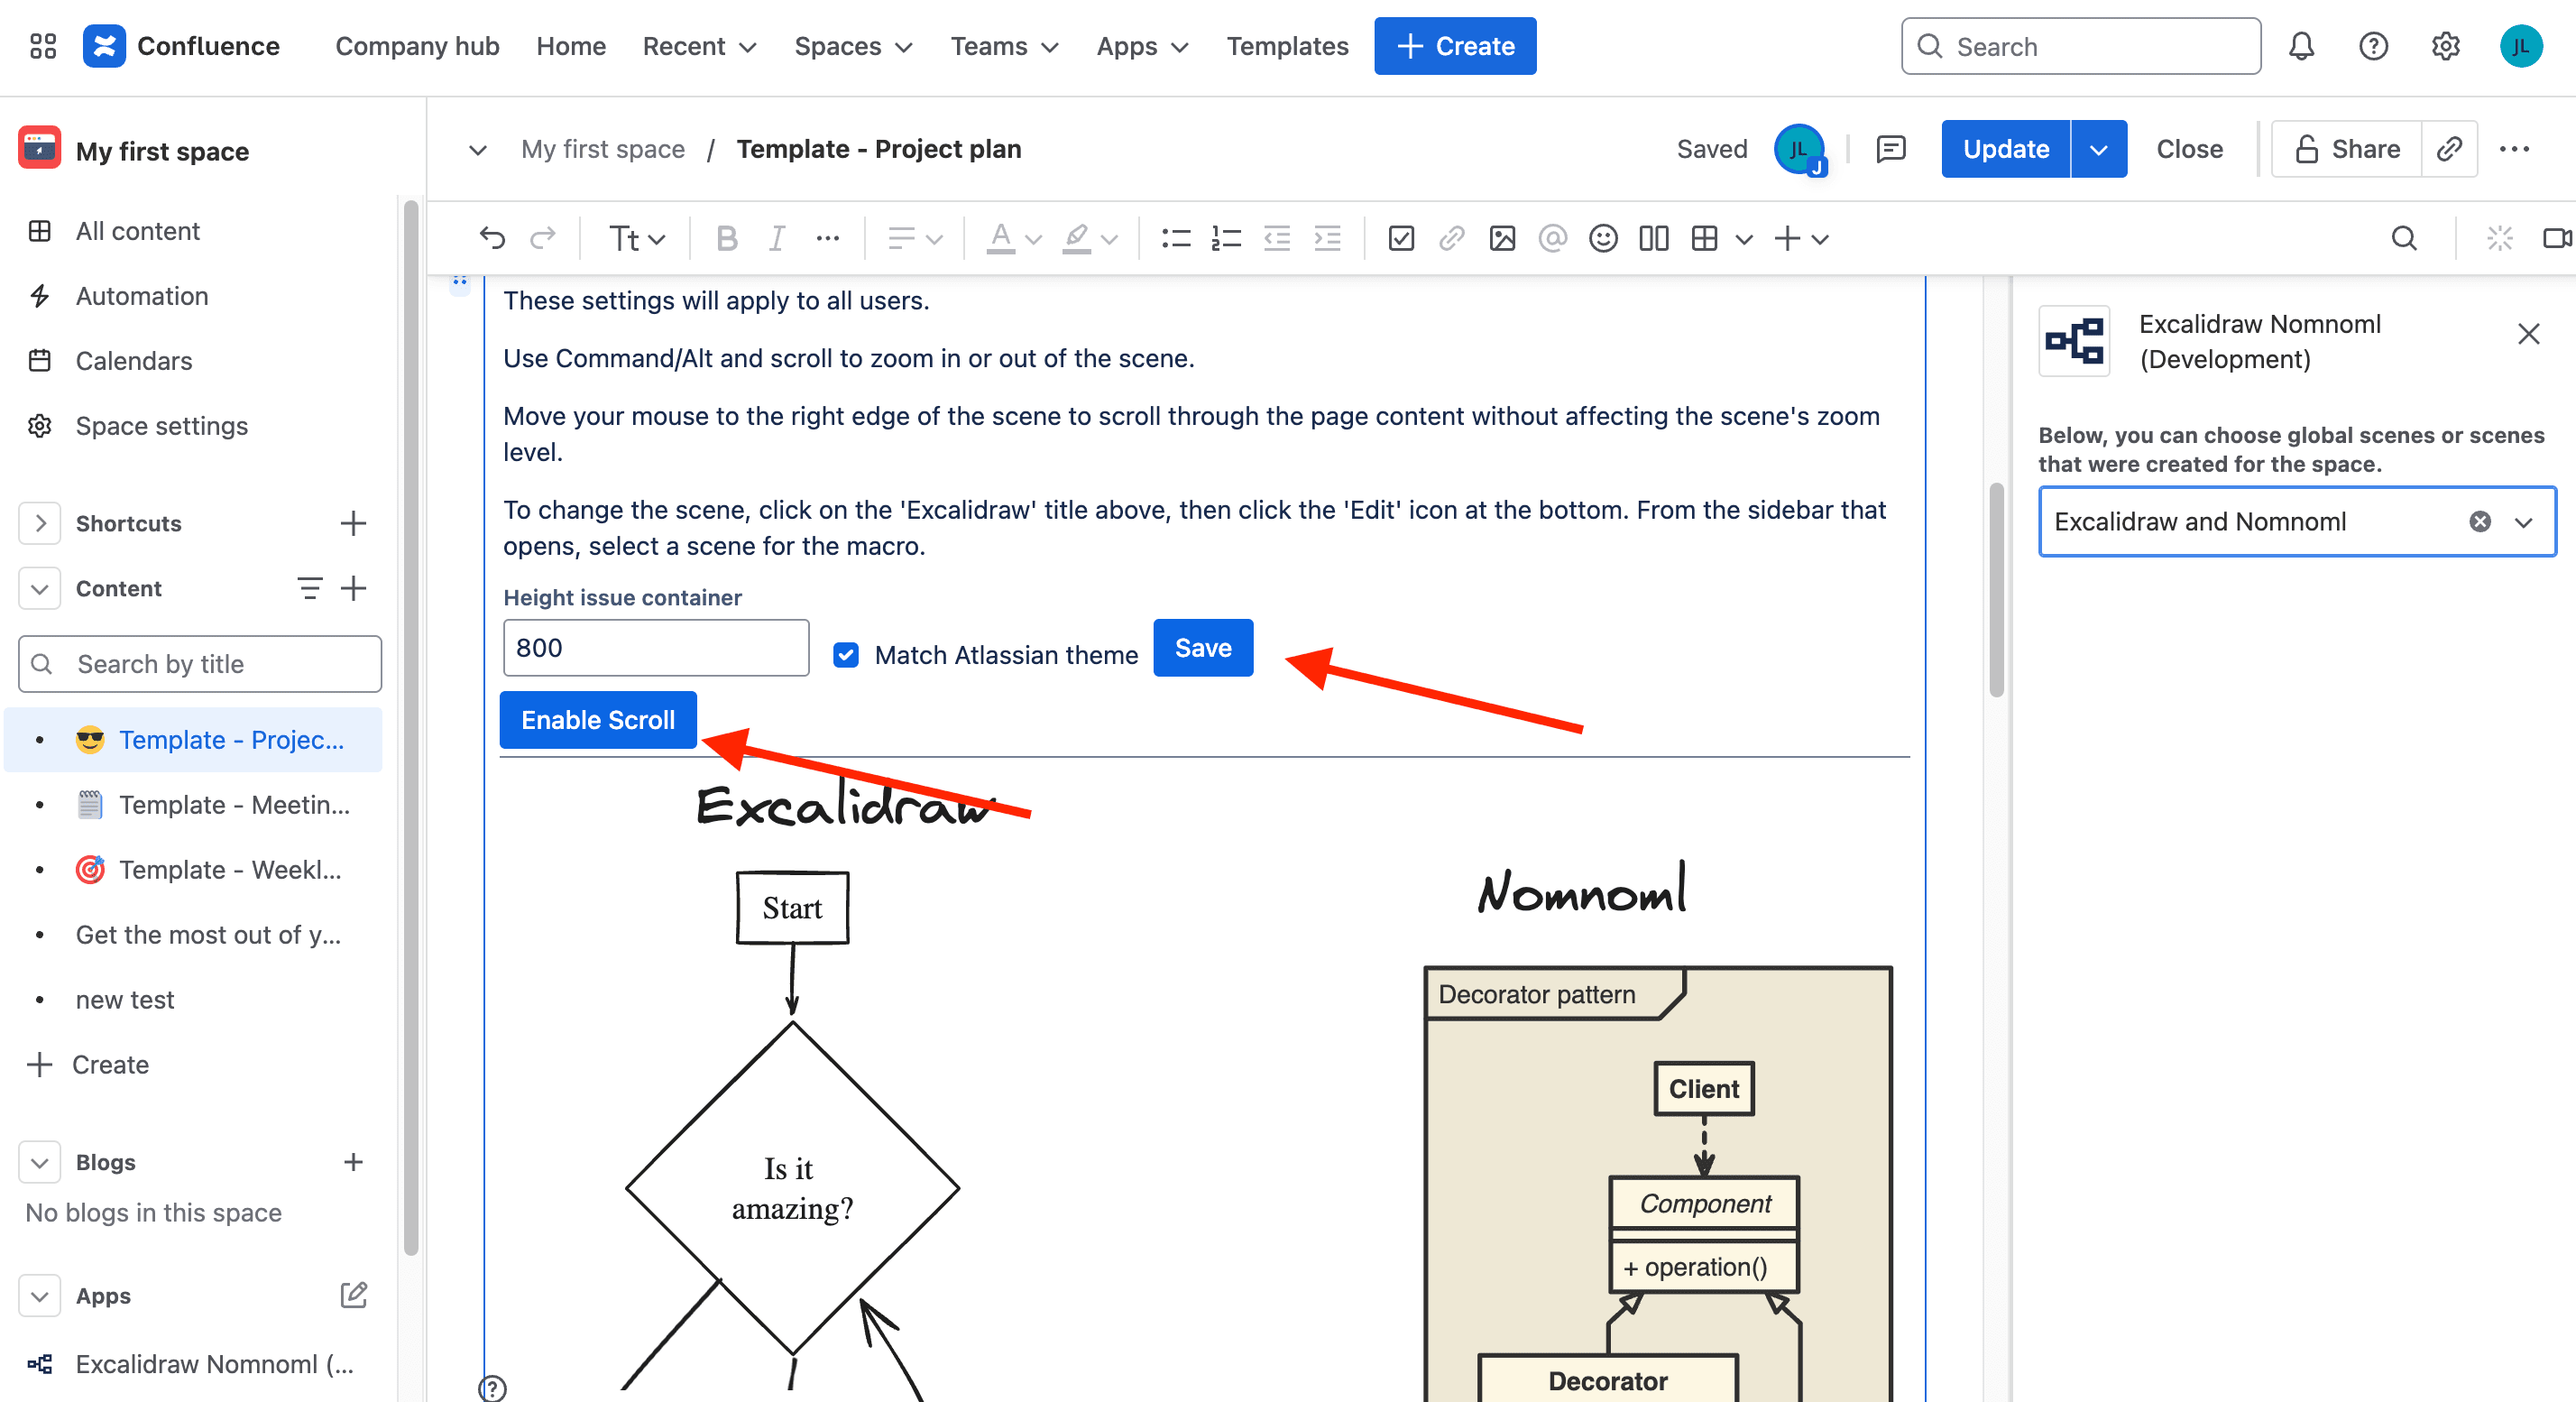Insert an emoji
Viewport: 2576px width, 1402px height.
(1603, 238)
